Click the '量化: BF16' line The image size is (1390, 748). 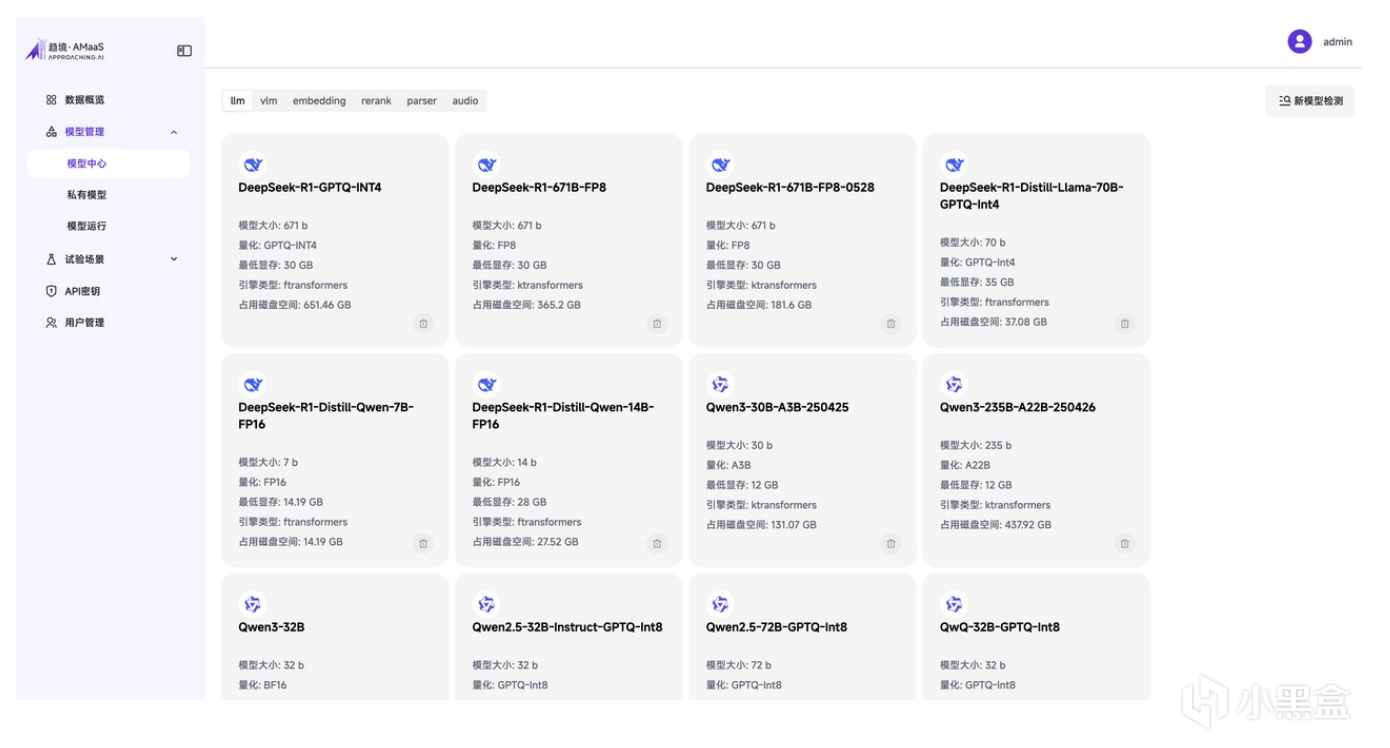tap(263, 685)
